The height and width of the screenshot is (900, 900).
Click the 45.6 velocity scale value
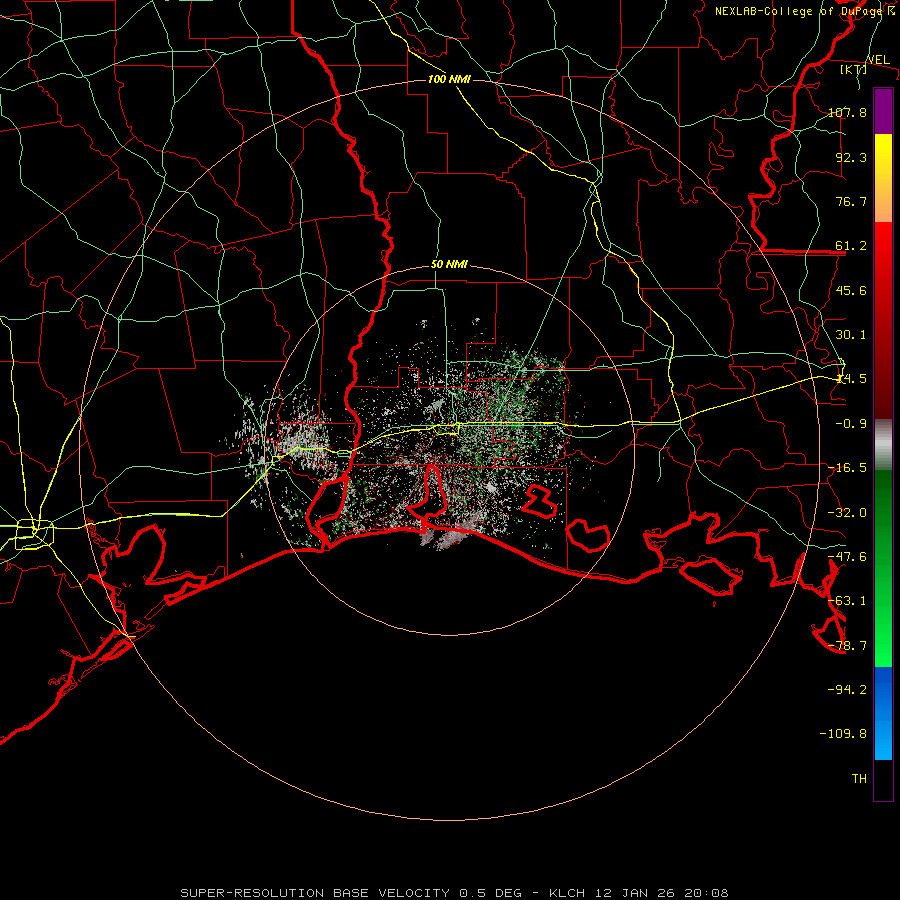851,290
